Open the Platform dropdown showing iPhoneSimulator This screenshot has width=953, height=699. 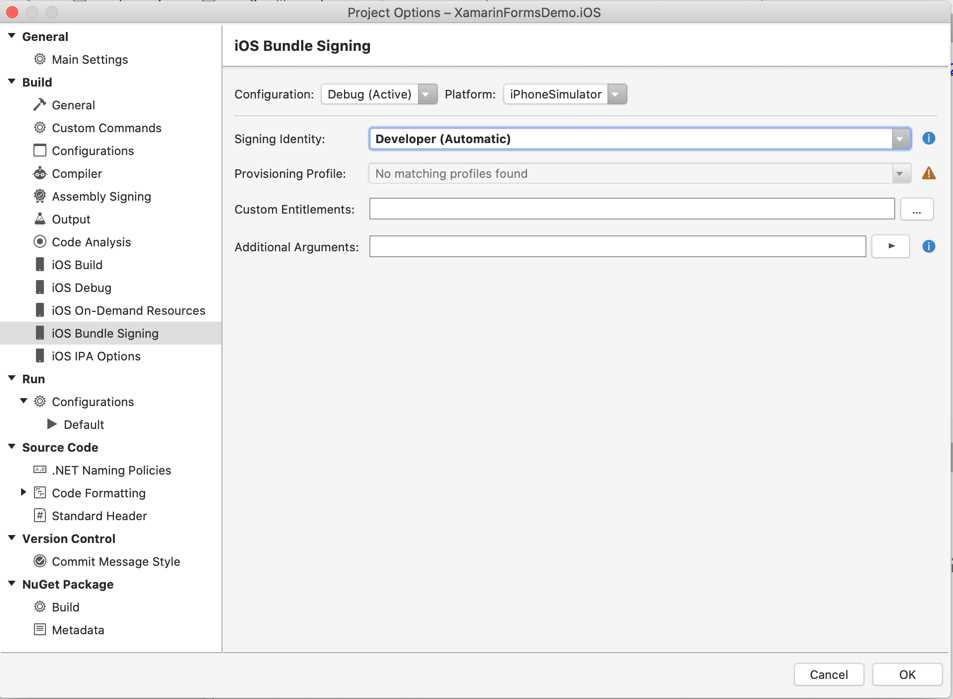pos(617,93)
